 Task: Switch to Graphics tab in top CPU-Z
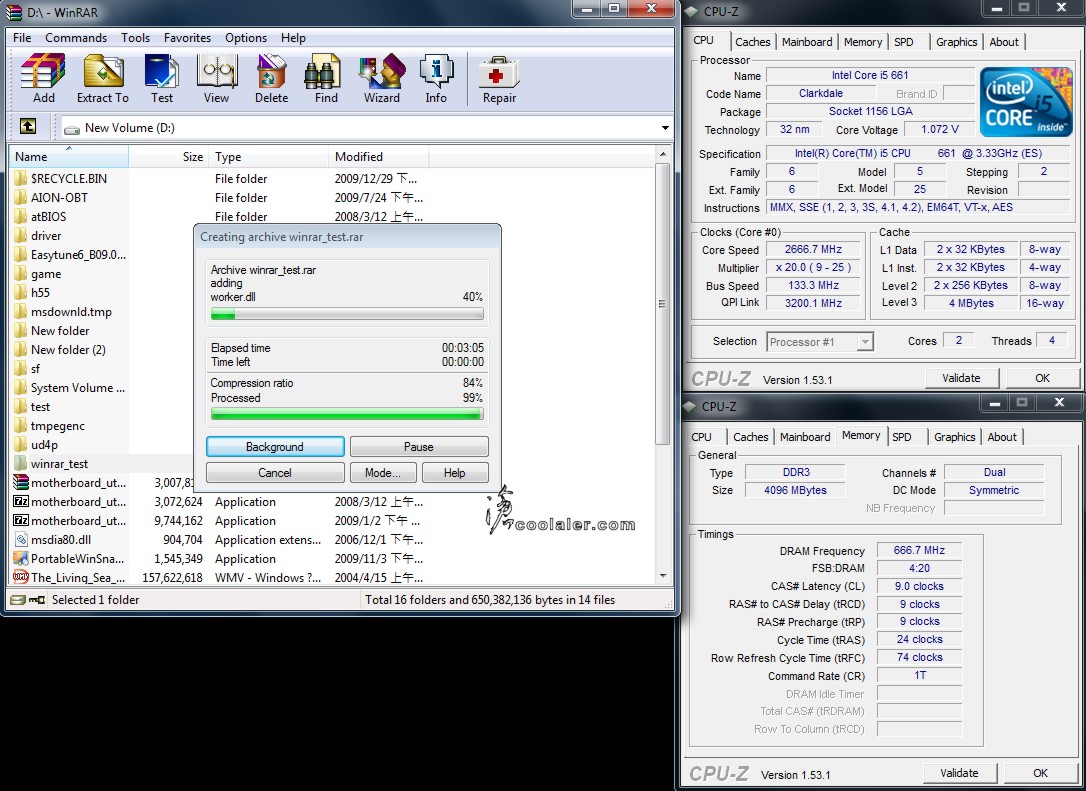(x=956, y=42)
